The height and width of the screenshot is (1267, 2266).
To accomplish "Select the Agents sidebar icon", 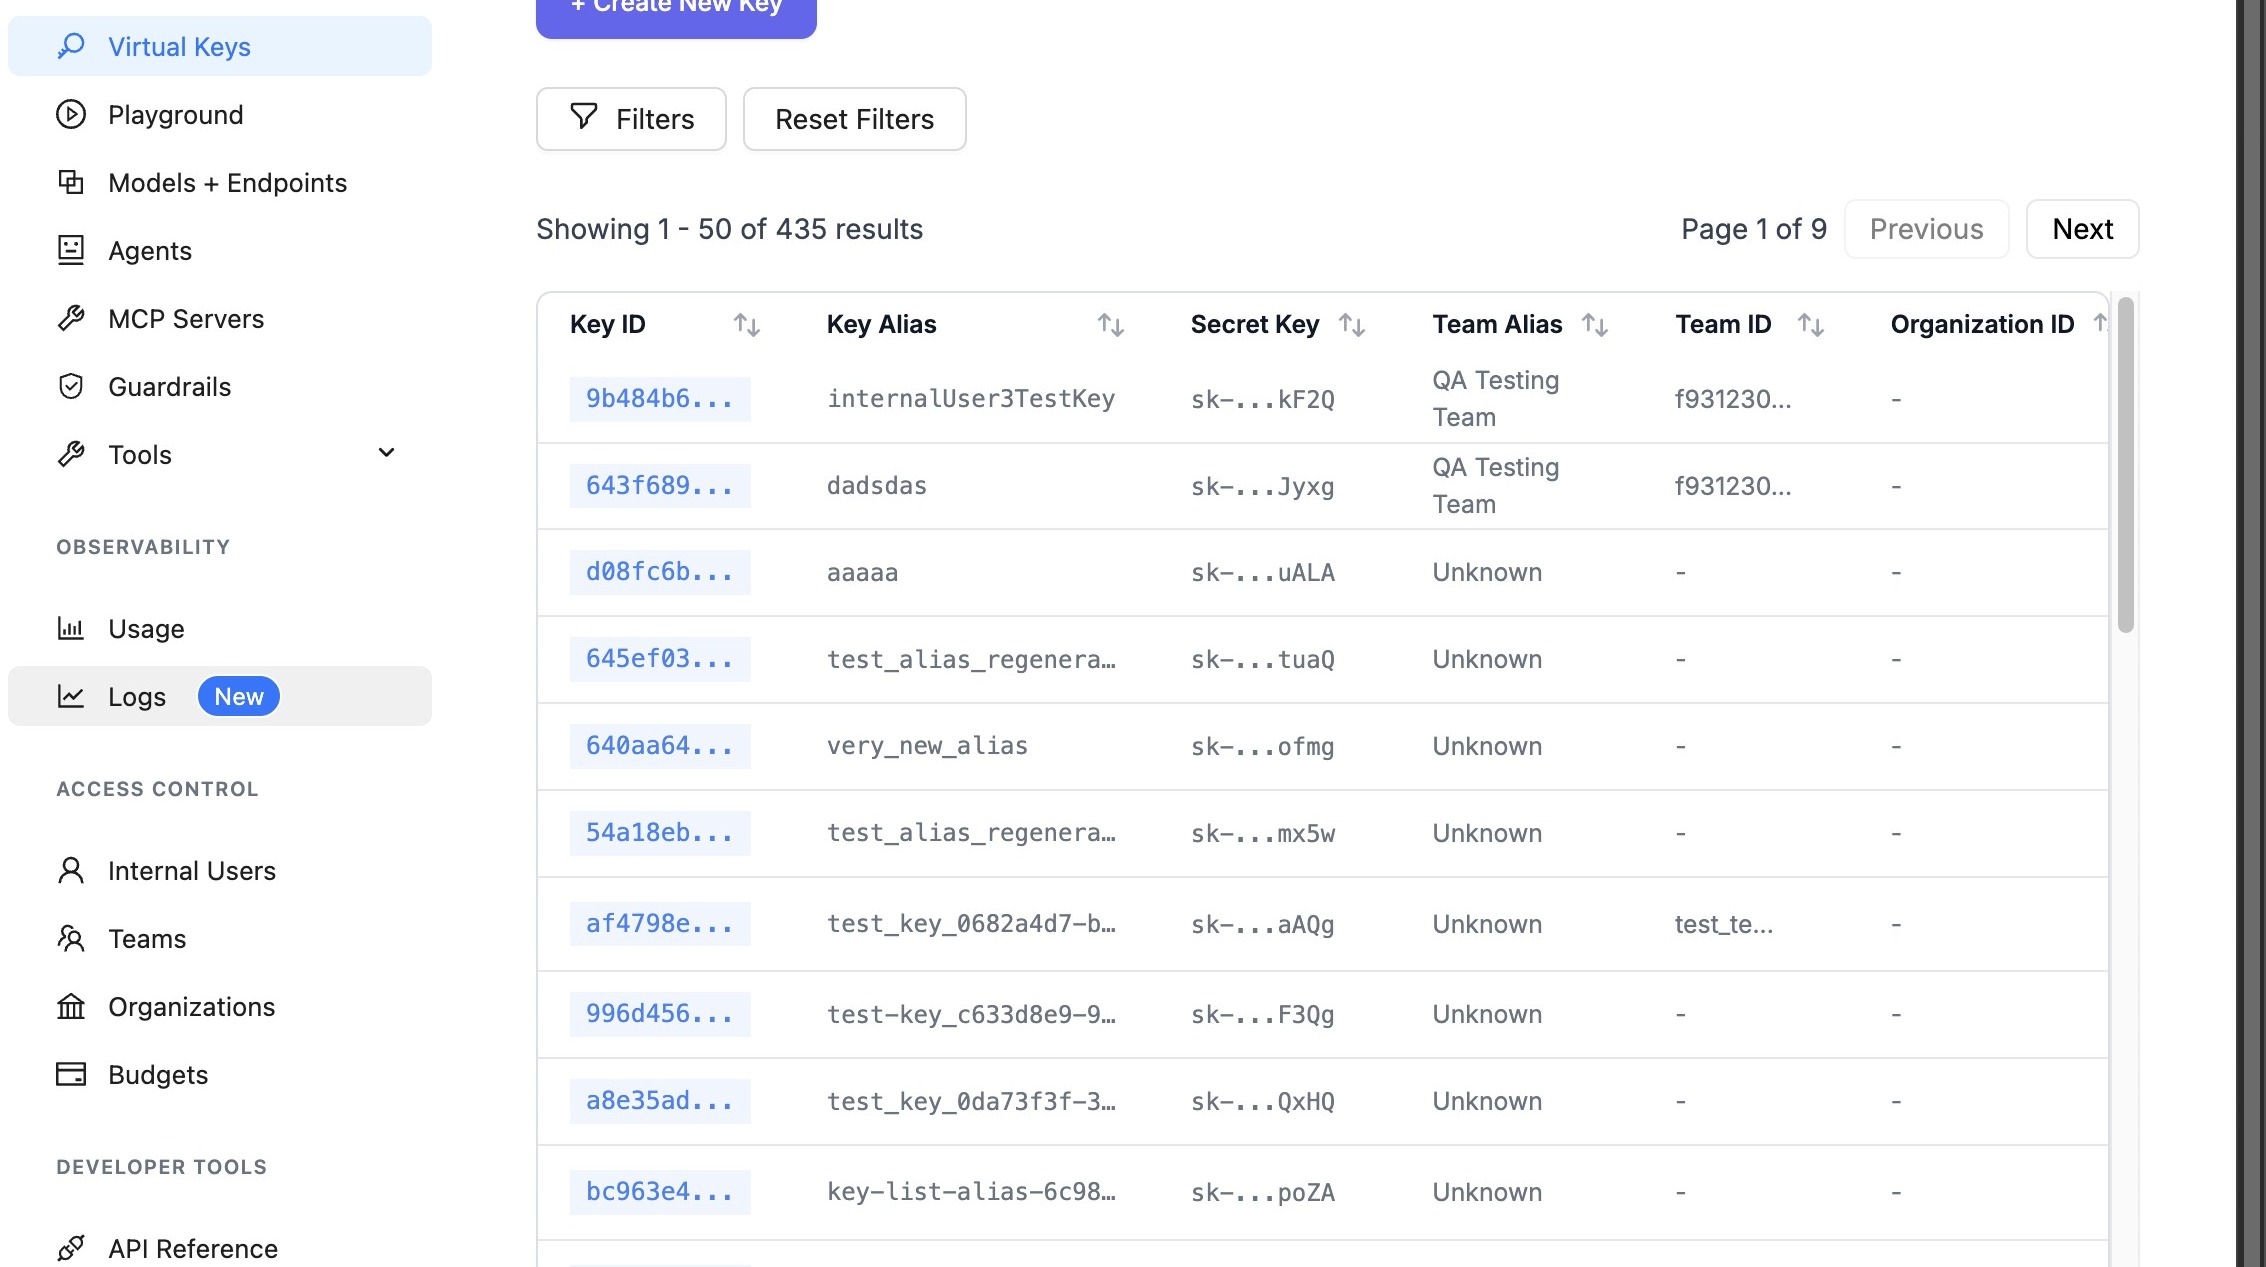I will point(71,250).
